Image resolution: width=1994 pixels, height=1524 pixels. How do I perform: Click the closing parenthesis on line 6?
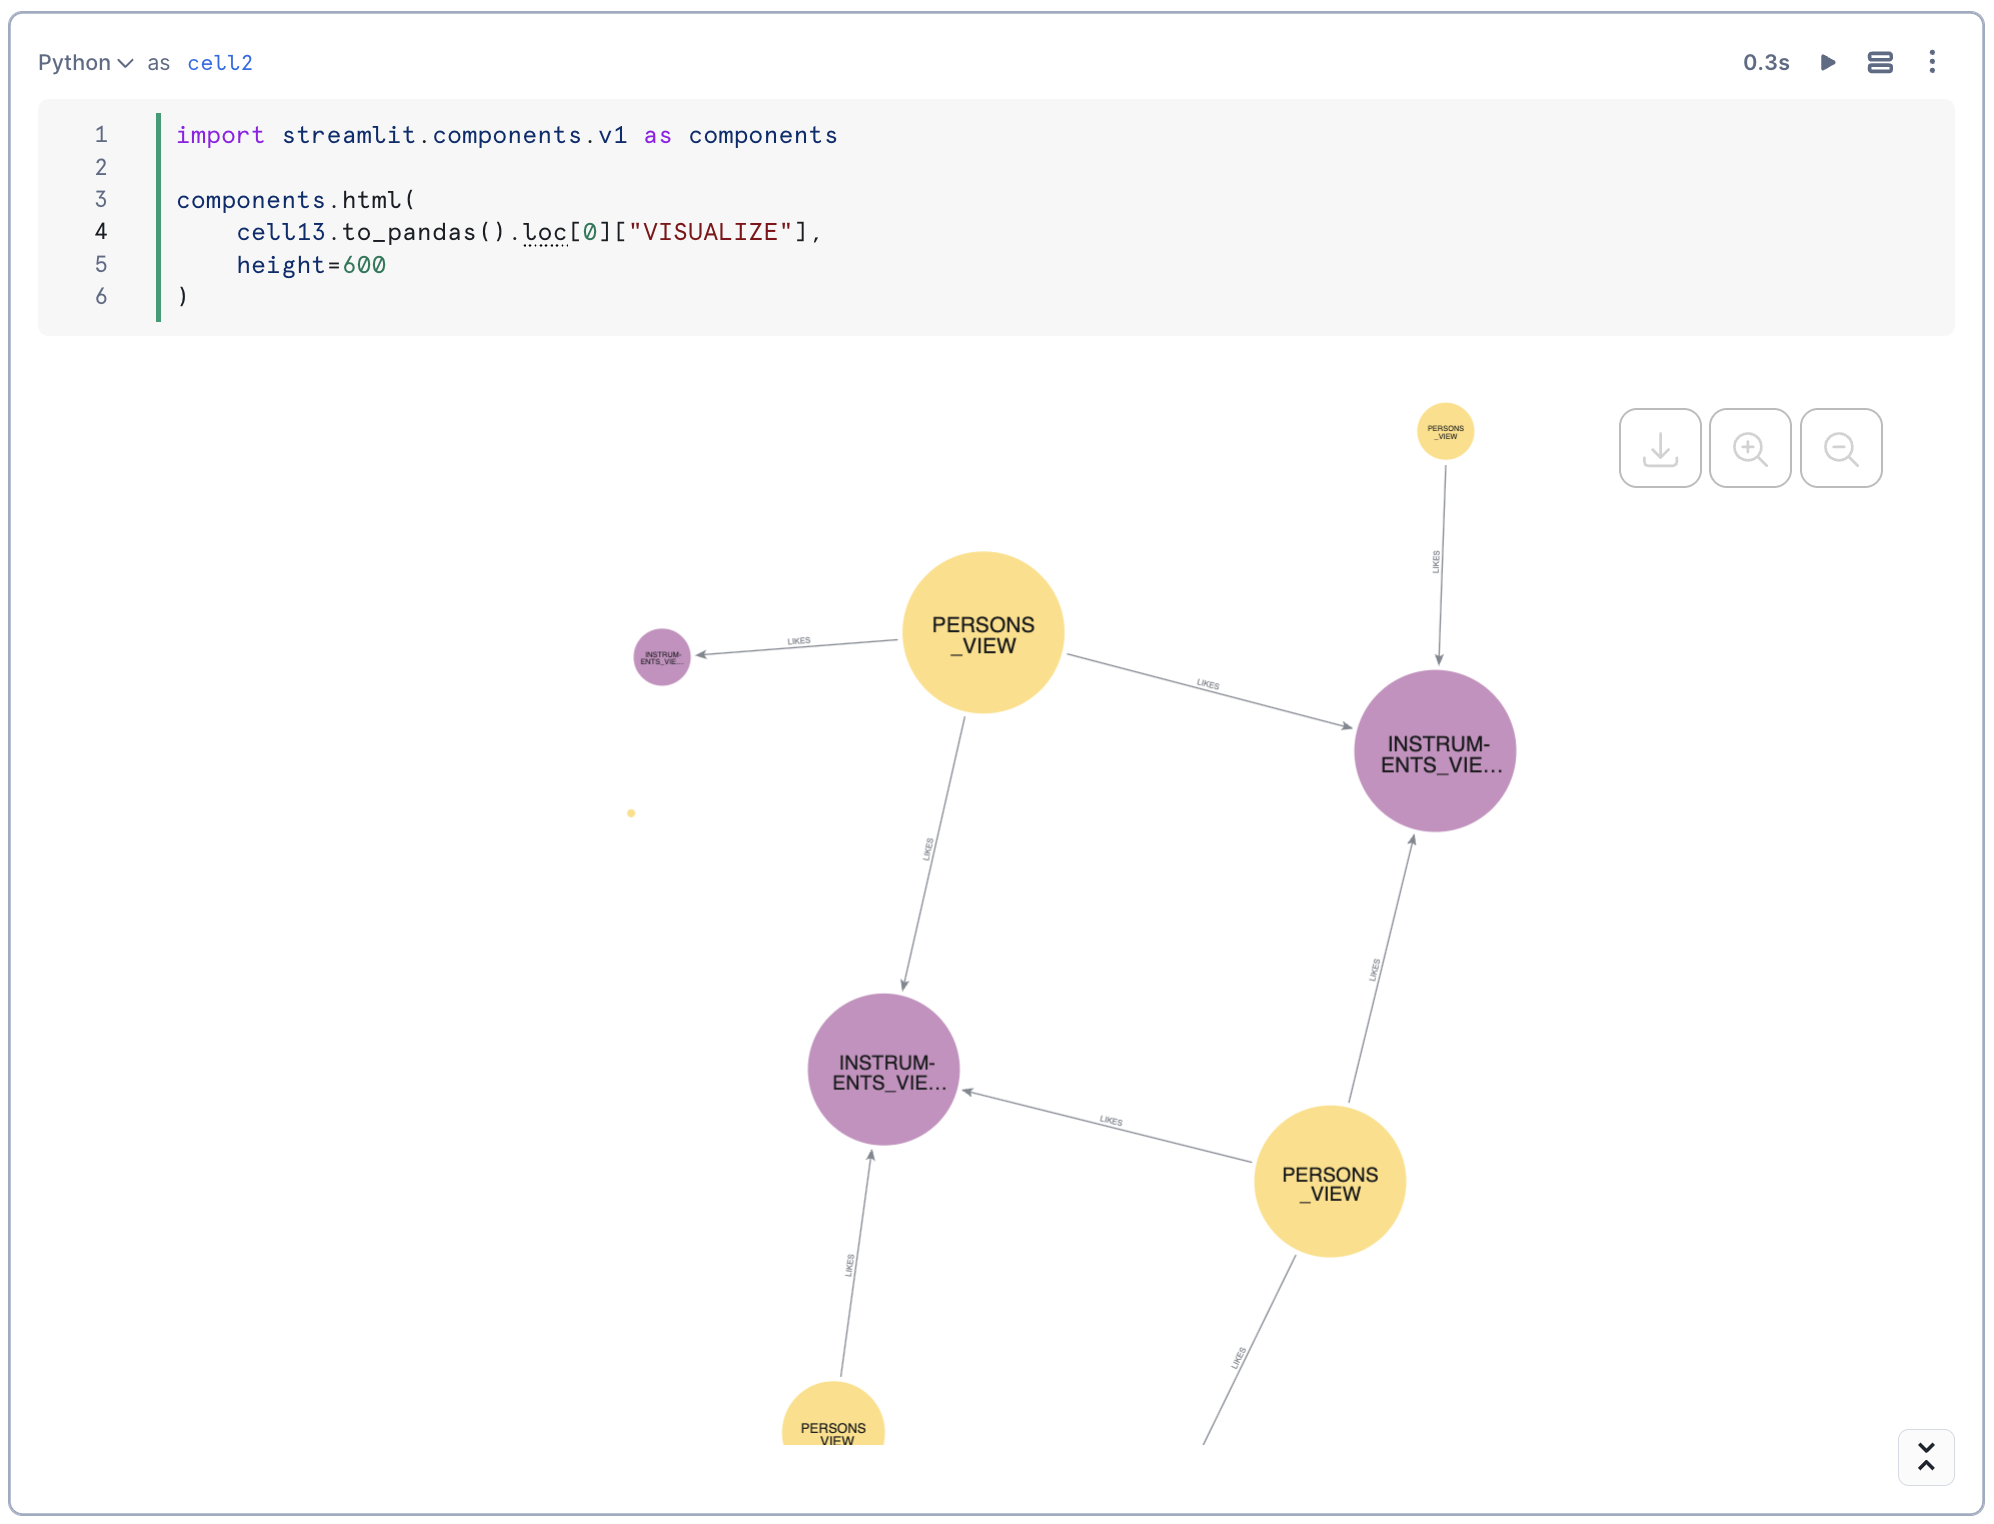pyautogui.click(x=182, y=297)
